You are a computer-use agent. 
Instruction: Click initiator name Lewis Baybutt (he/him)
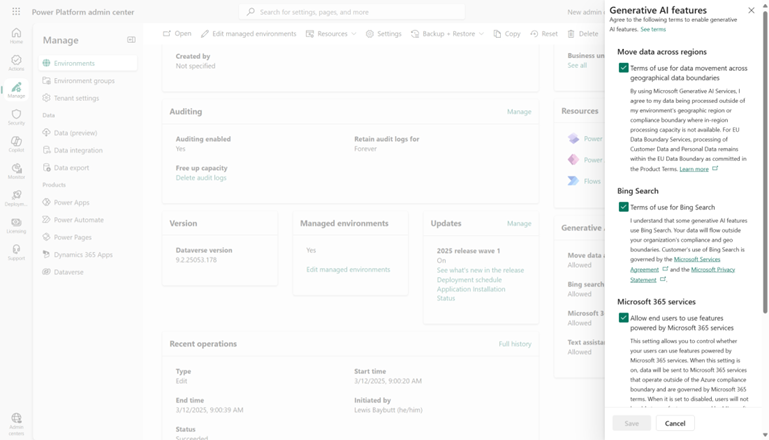(x=388, y=410)
